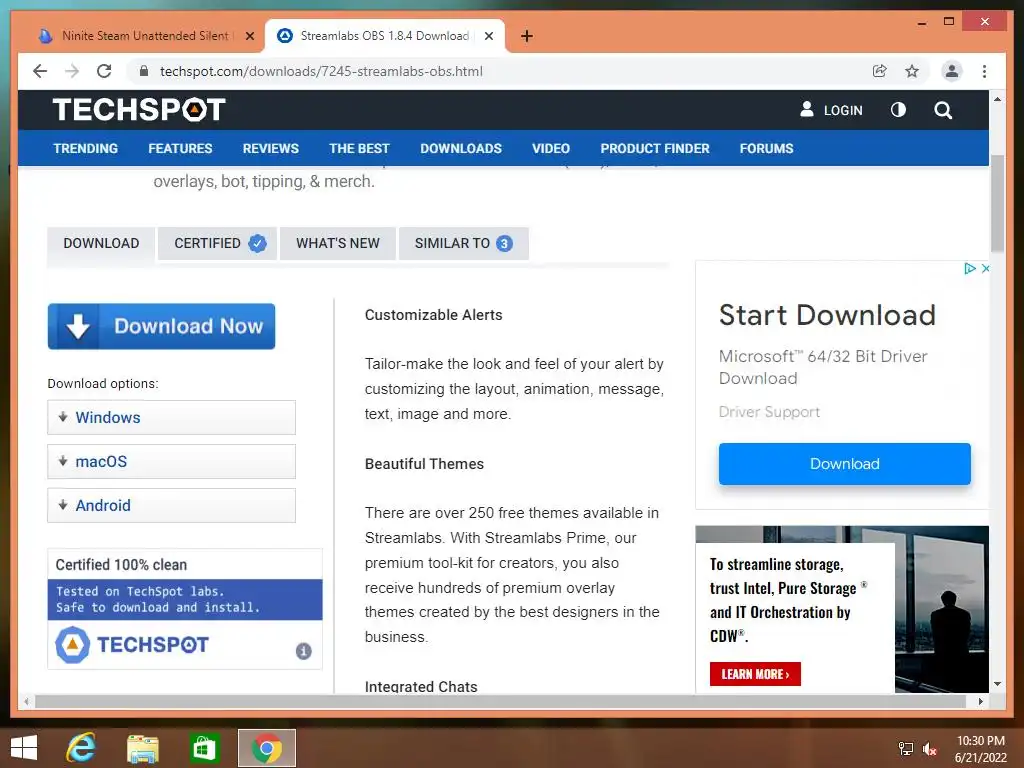Open Internet Explorer from the taskbar

click(x=81, y=748)
